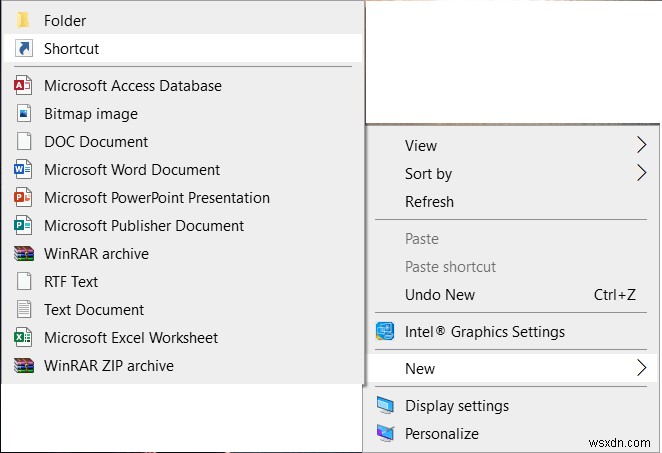Click the Shortcut arrow icon

pos(24,49)
